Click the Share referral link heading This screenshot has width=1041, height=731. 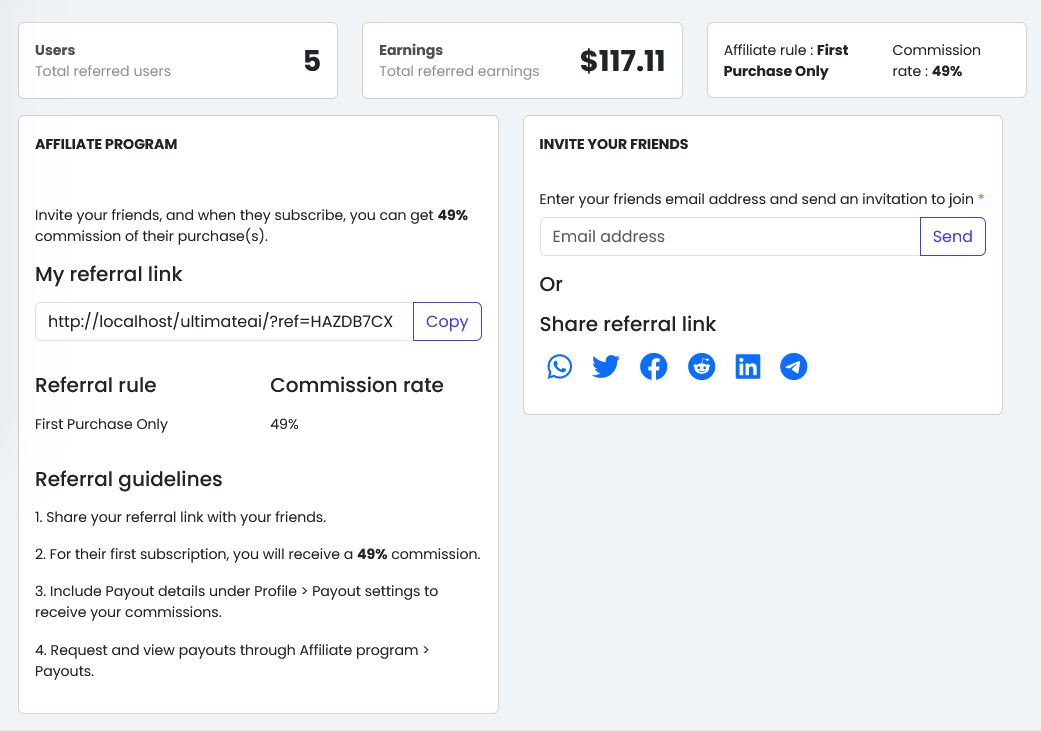628,324
